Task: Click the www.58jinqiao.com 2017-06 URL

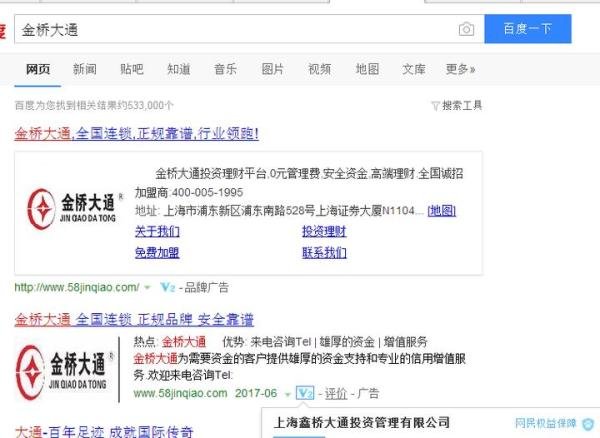Action: (x=205, y=393)
